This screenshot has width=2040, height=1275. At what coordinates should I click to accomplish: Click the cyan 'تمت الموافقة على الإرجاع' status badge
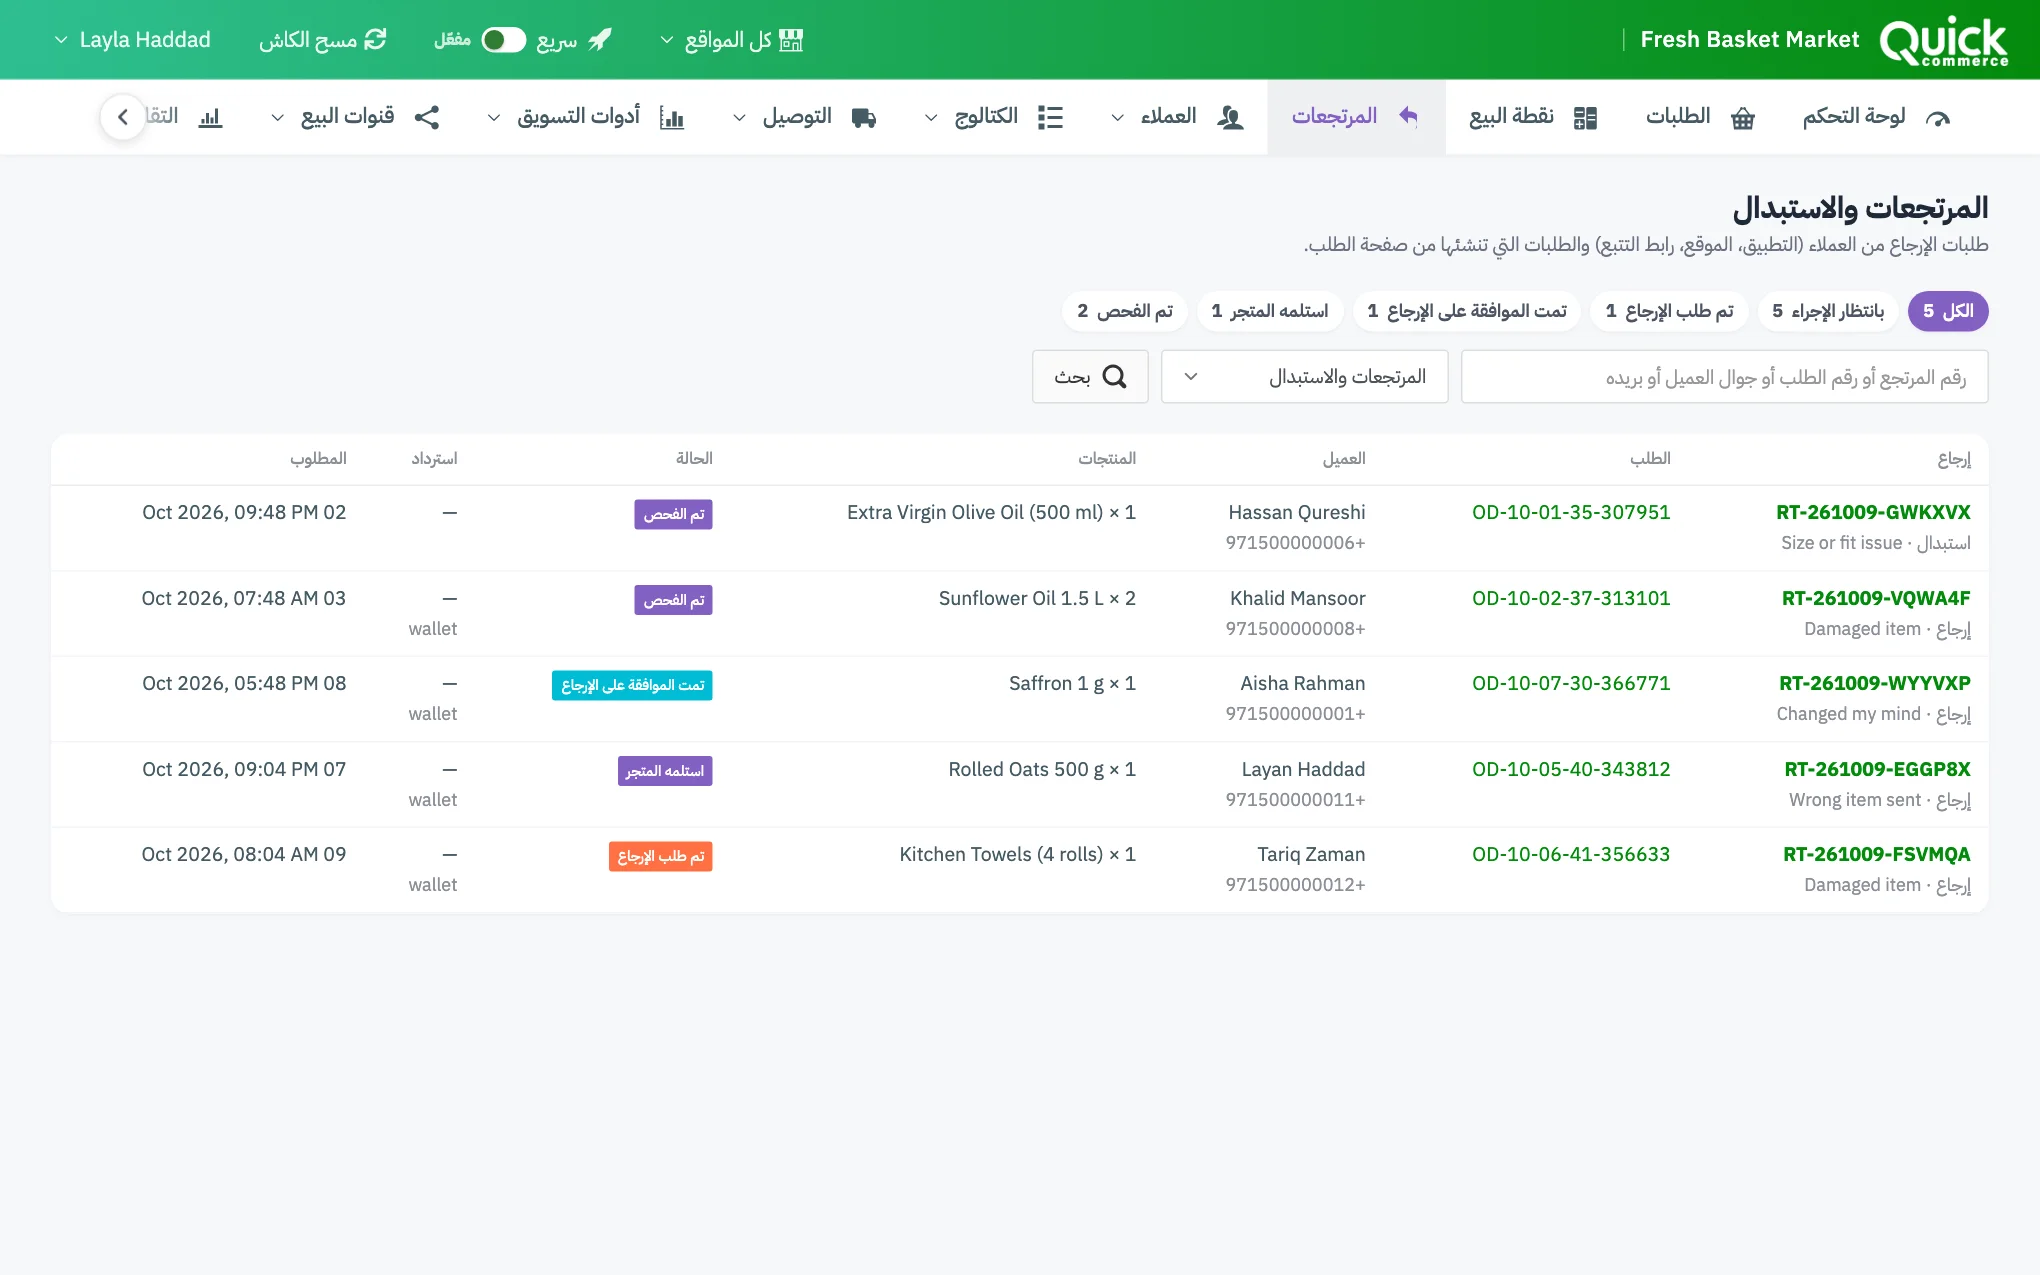coord(632,685)
